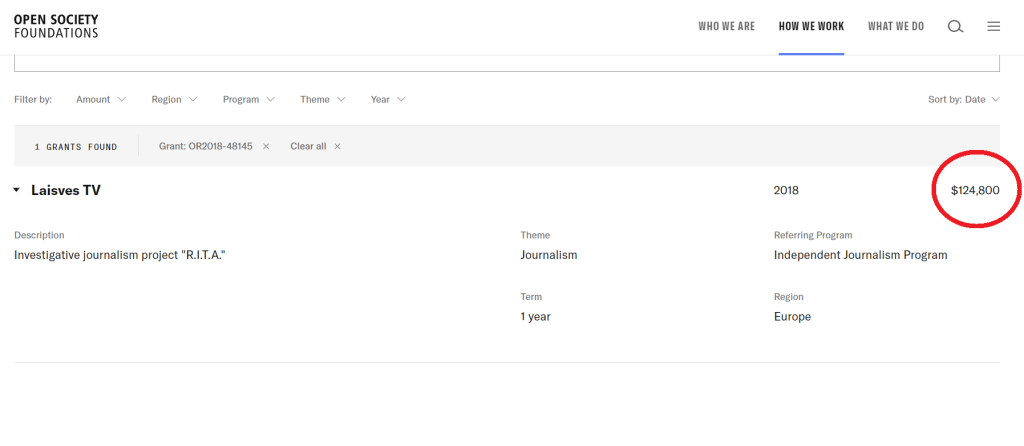Viewport: 1024px width, 446px height.
Task: Click the Open Society Foundations logo
Action: click(x=56, y=26)
